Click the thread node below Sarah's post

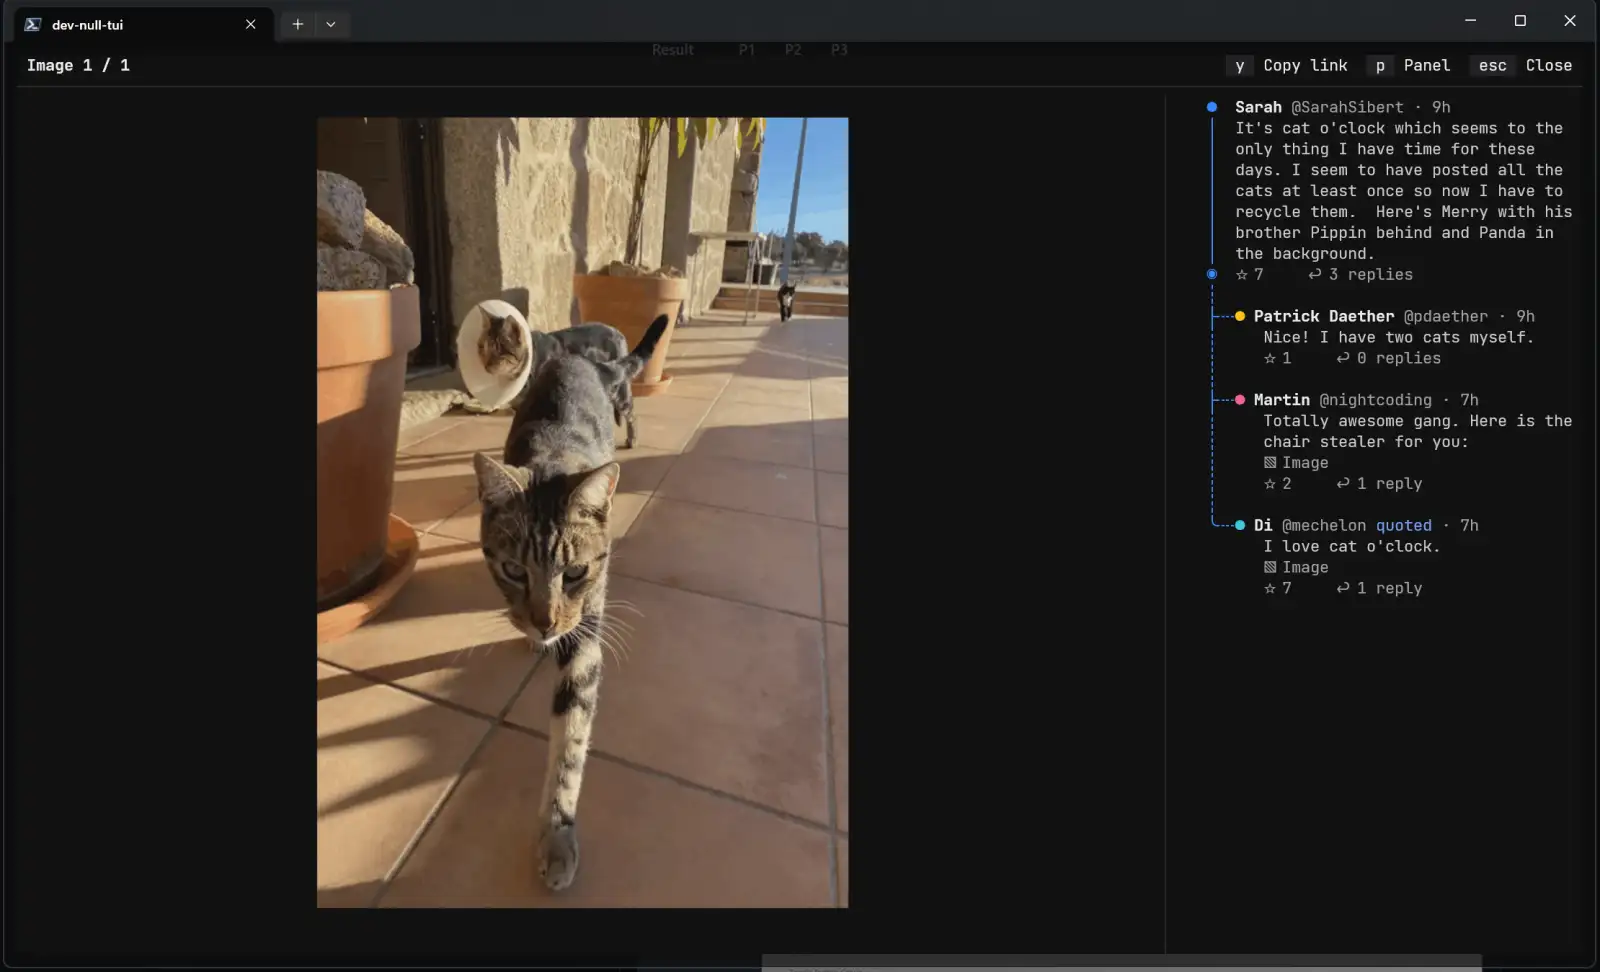pos(1212,274)
